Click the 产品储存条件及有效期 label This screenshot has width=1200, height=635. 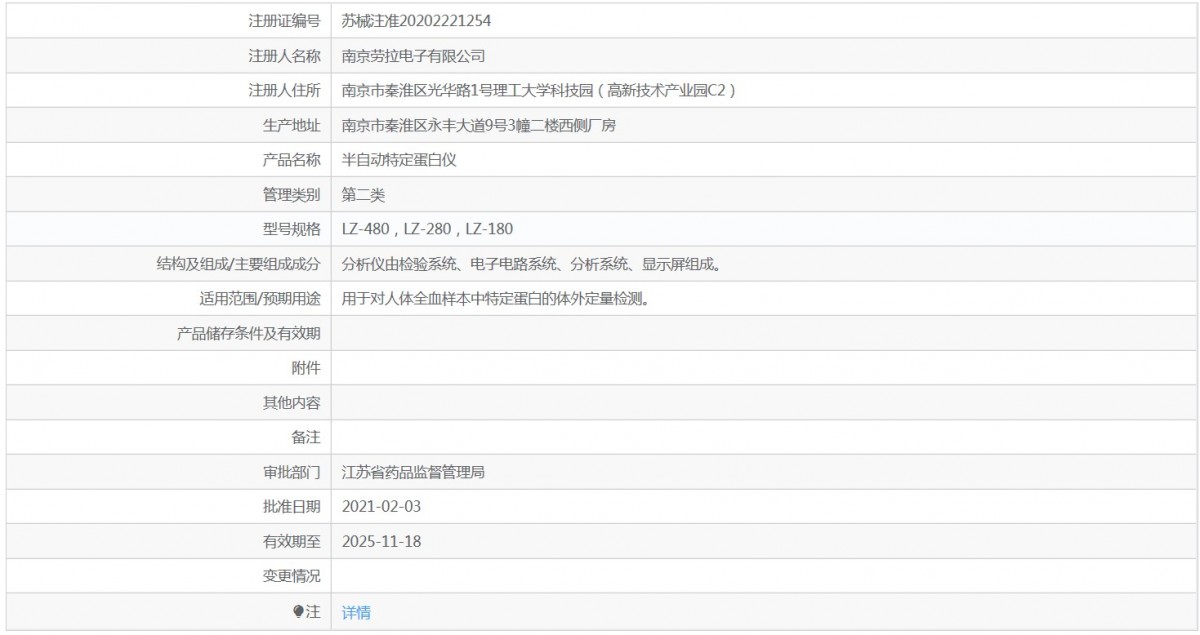(x=248, y=334)
